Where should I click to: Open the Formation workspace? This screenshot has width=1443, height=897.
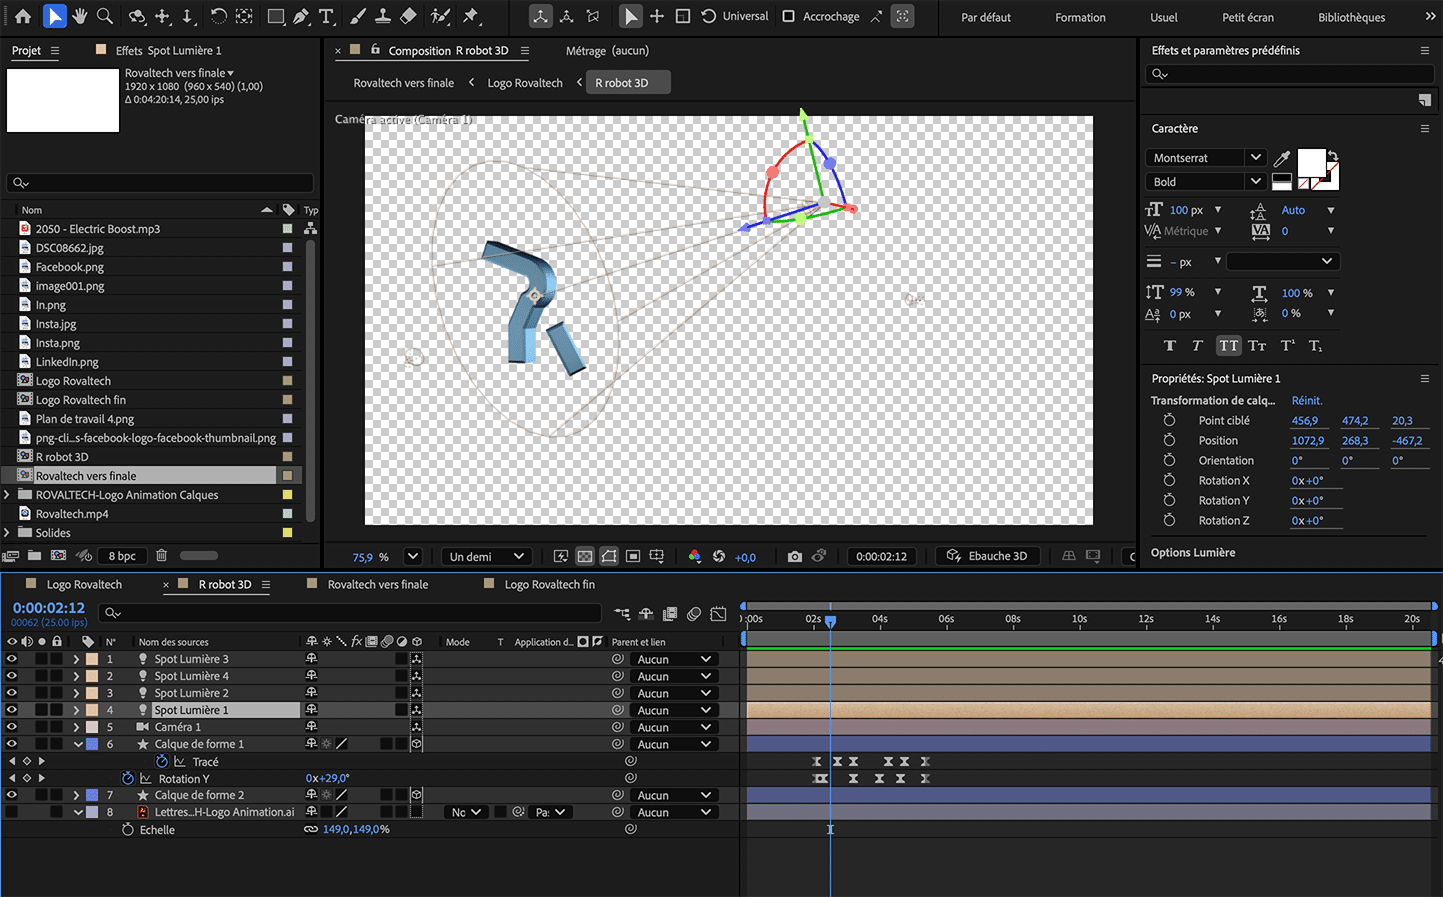pyautogui.click(x=1080, y=17)
